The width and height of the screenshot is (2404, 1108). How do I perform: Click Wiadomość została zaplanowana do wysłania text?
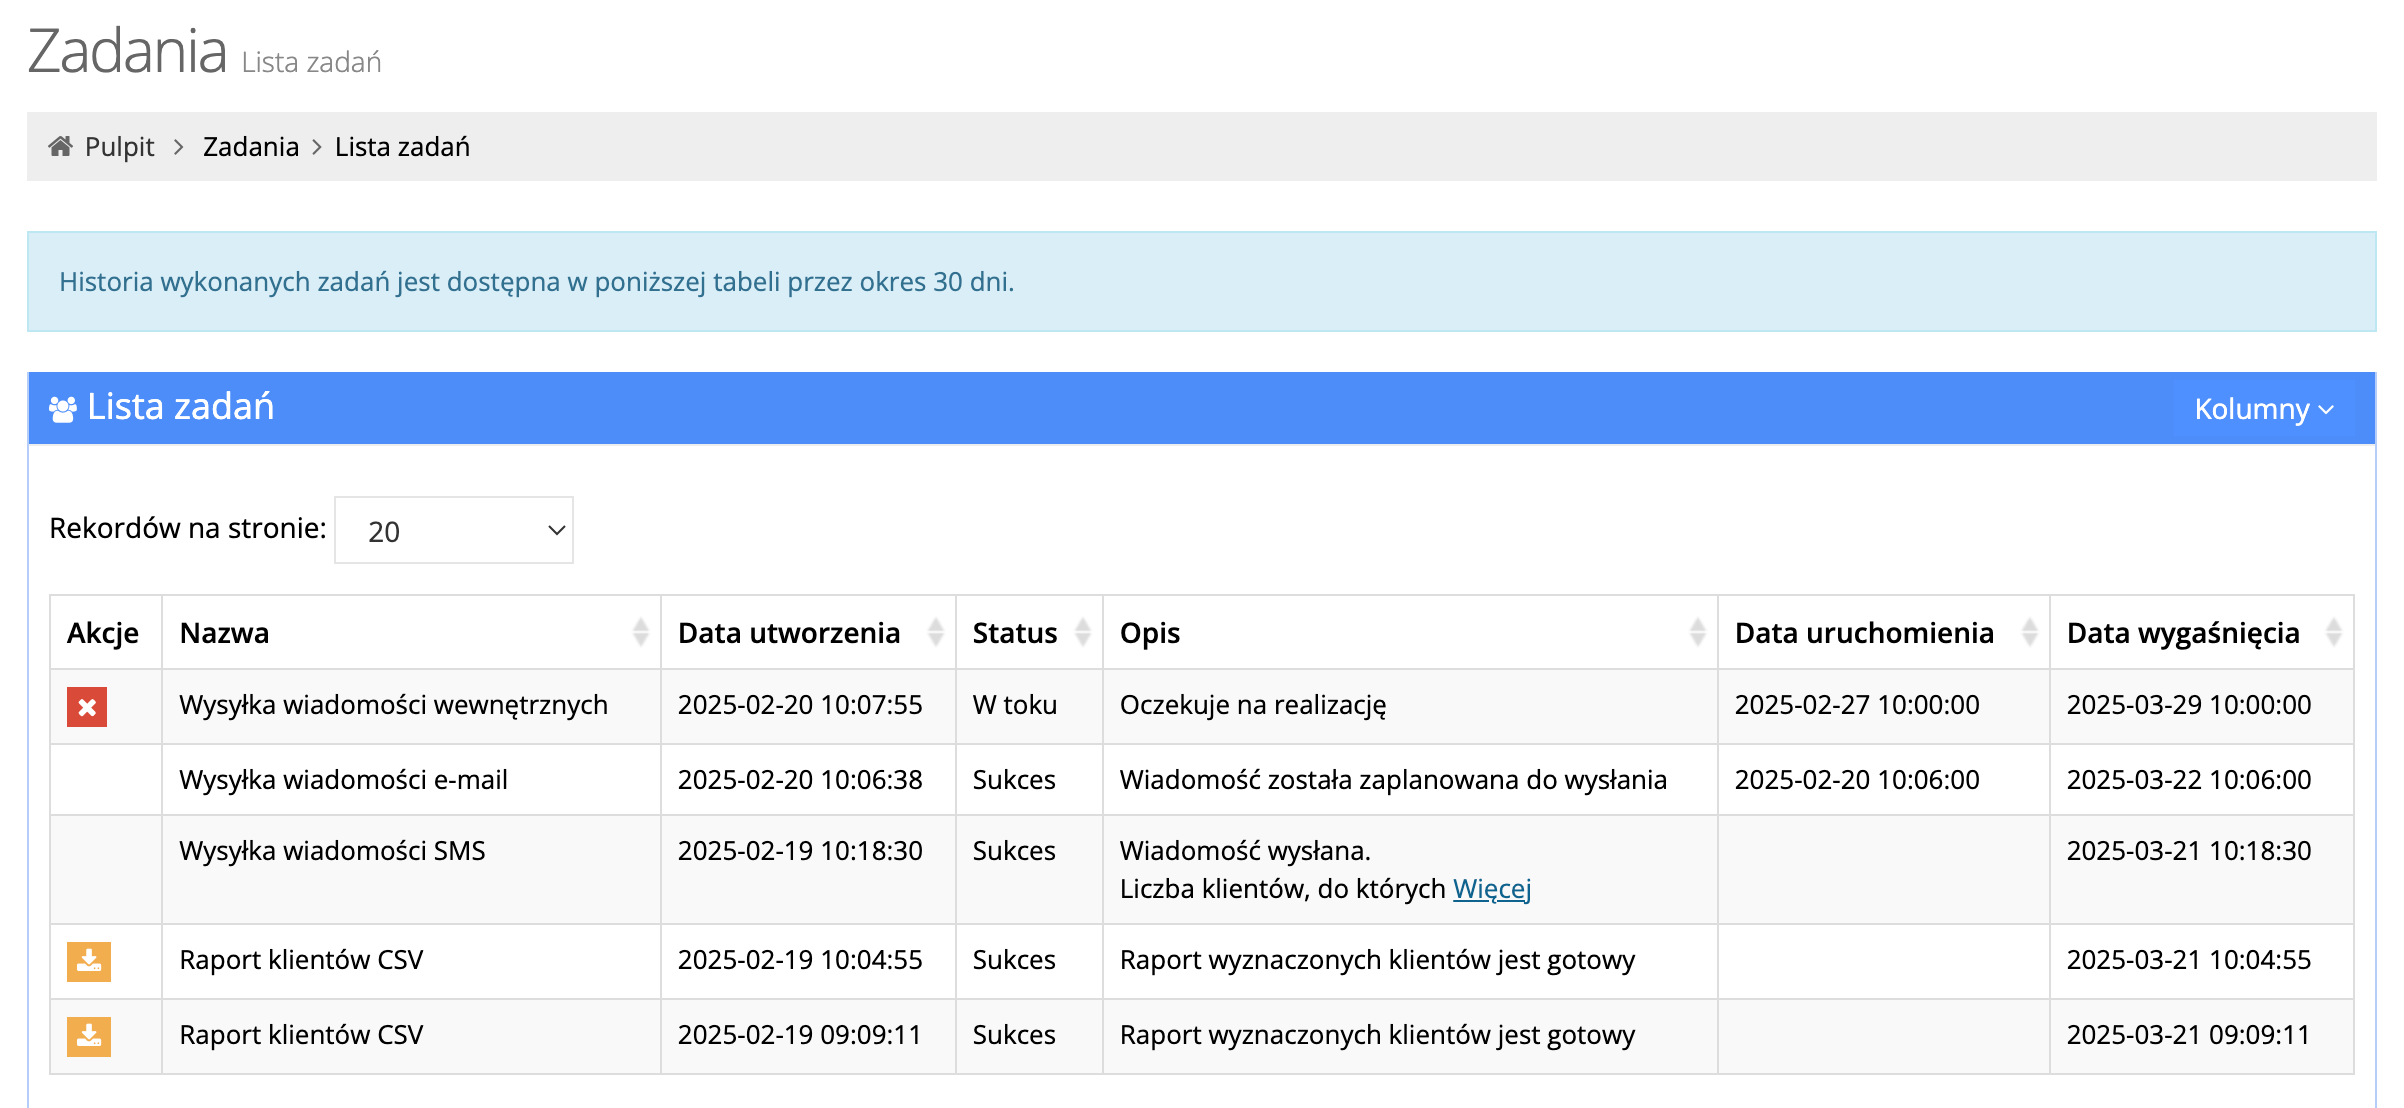tap(1393, 780)
